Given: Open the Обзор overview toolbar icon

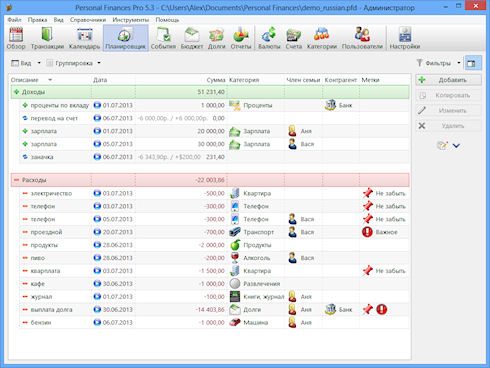Looking at the screenshot, I should 16,38.
